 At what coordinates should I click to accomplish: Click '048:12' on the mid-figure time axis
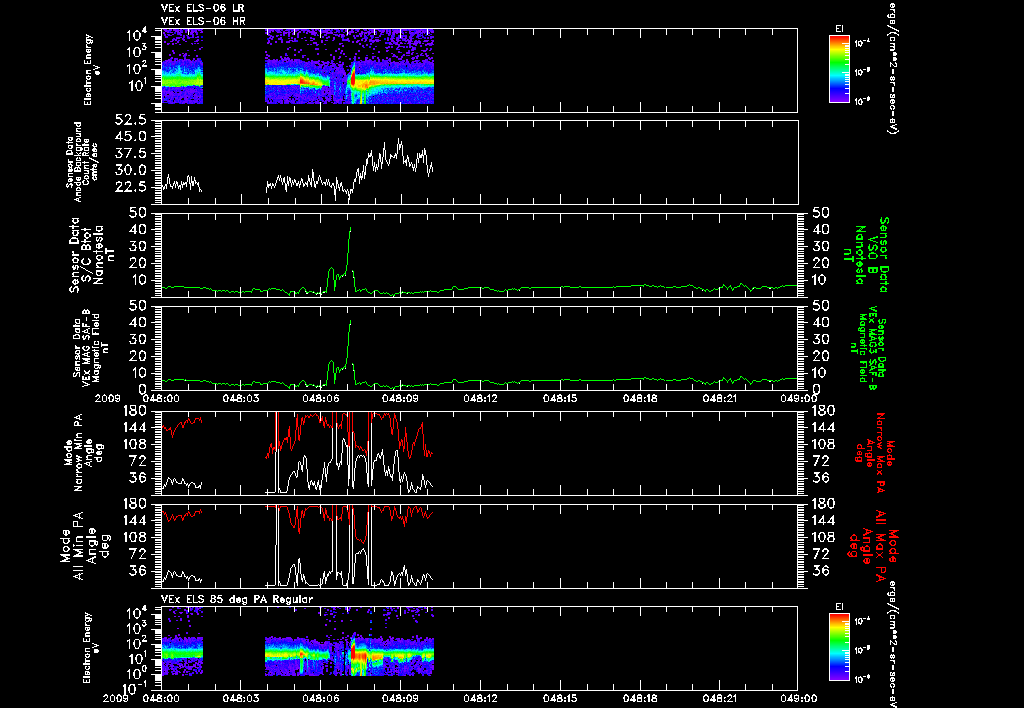[481, 398]
